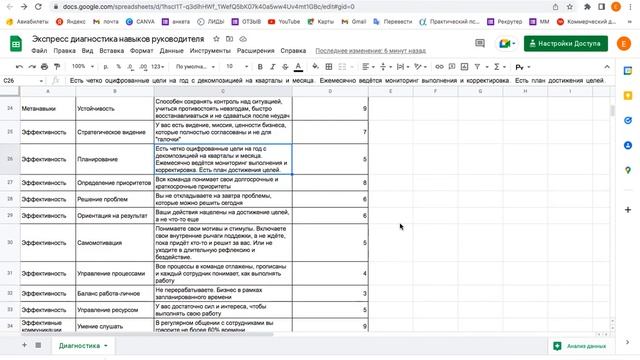Click the move document folder icon

click(229, 39)
